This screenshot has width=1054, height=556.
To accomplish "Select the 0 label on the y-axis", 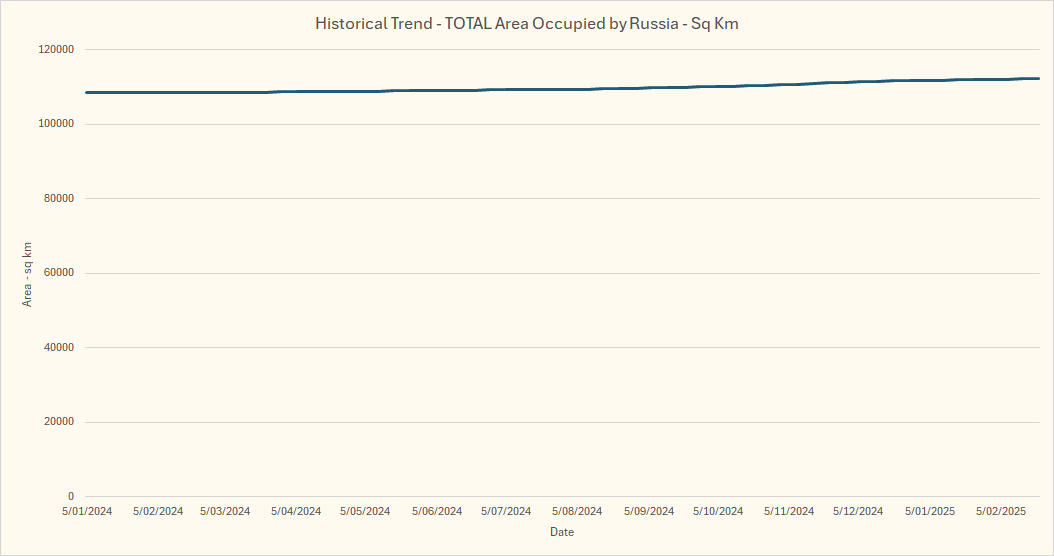I will (71, 496).
